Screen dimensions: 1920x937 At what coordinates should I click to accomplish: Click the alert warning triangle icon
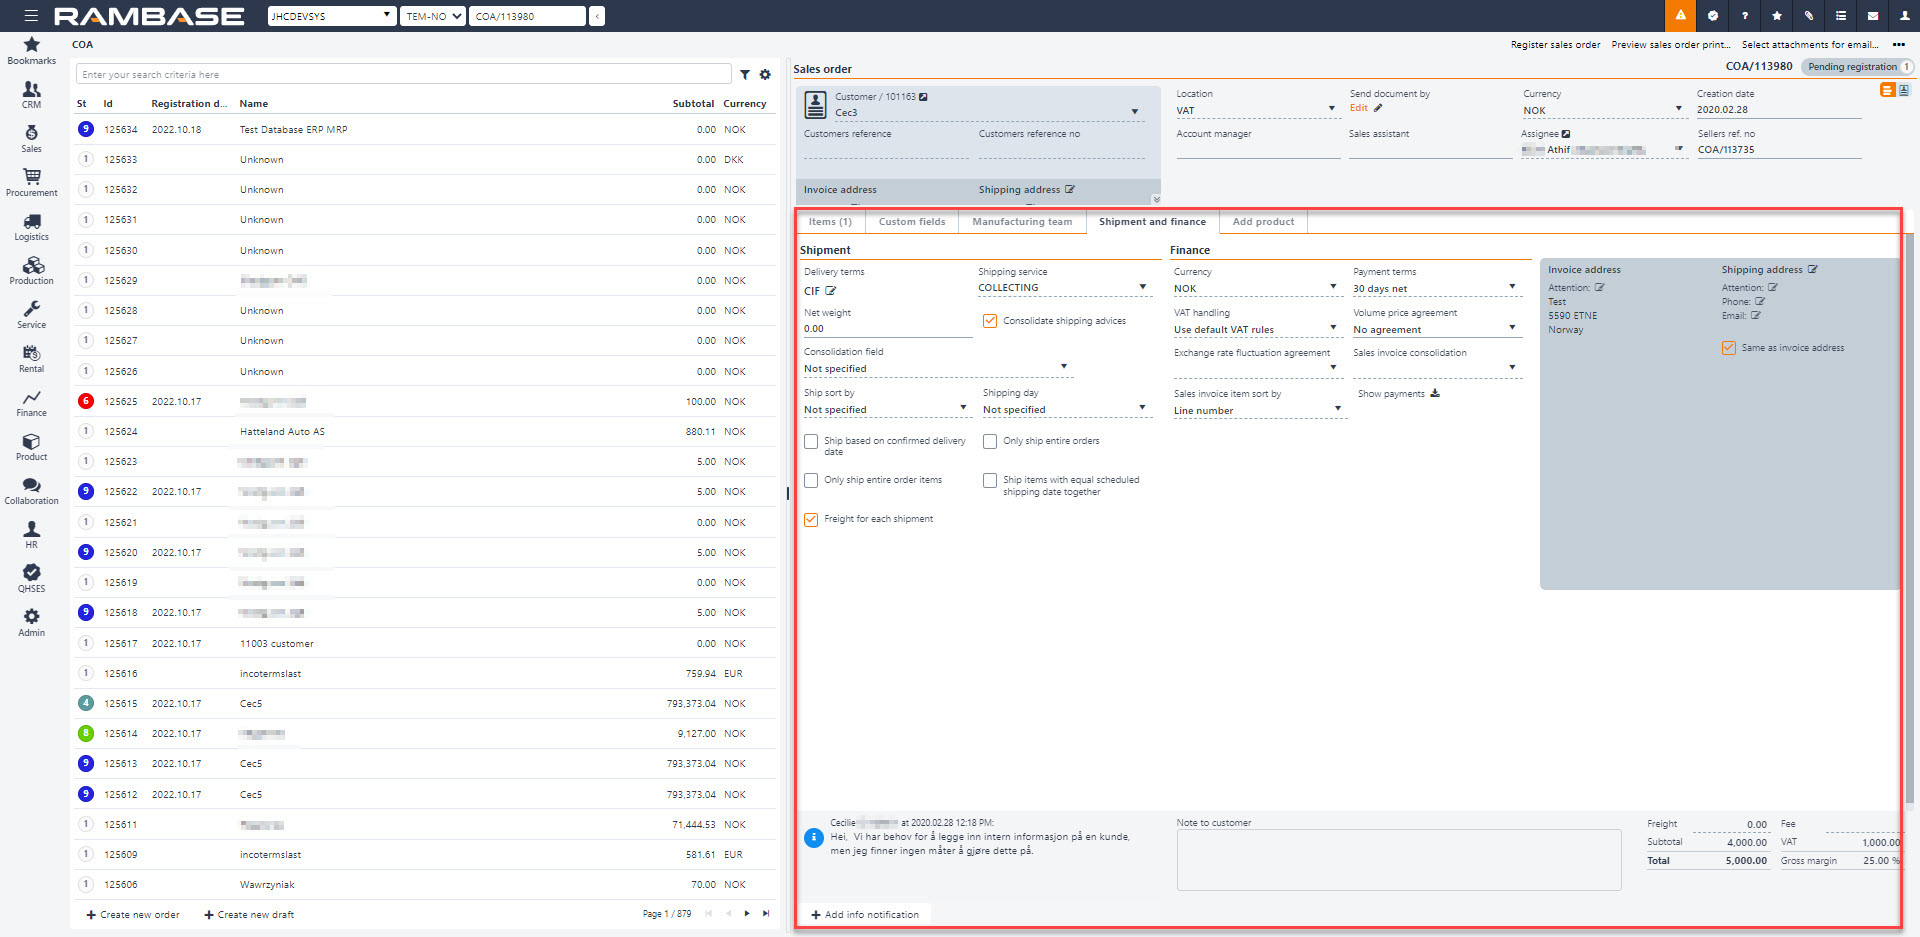pos(1680,16)
